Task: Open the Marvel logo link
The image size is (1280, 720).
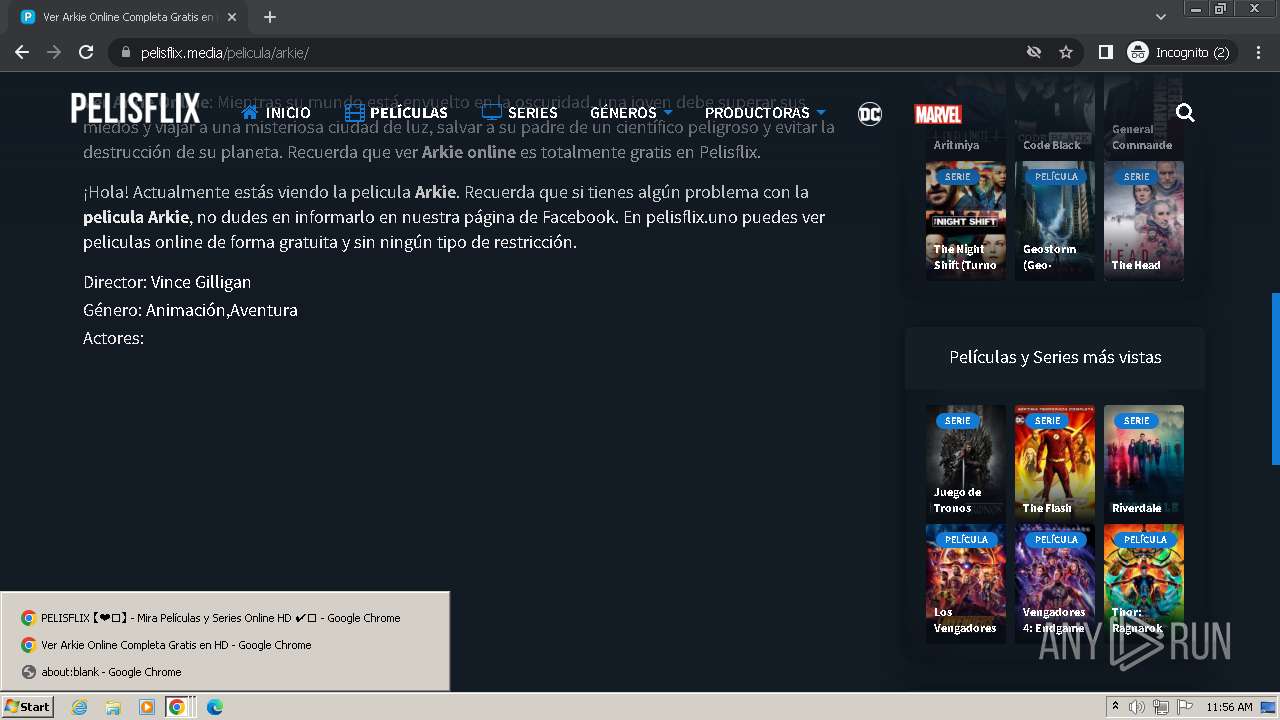Action: [x=938, y=114]
